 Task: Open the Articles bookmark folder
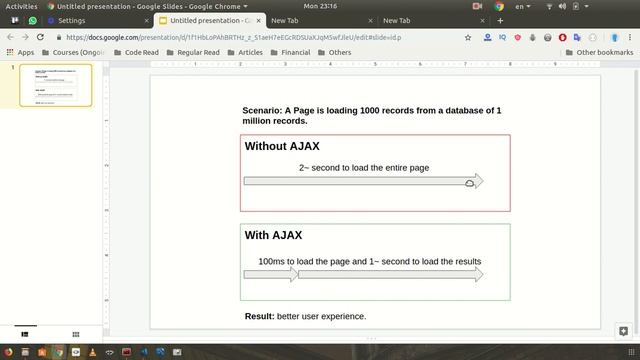coord(245,52)
